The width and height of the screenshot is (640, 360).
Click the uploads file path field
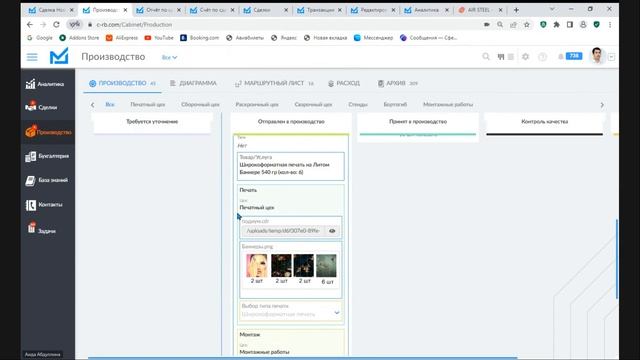(283, 231)
